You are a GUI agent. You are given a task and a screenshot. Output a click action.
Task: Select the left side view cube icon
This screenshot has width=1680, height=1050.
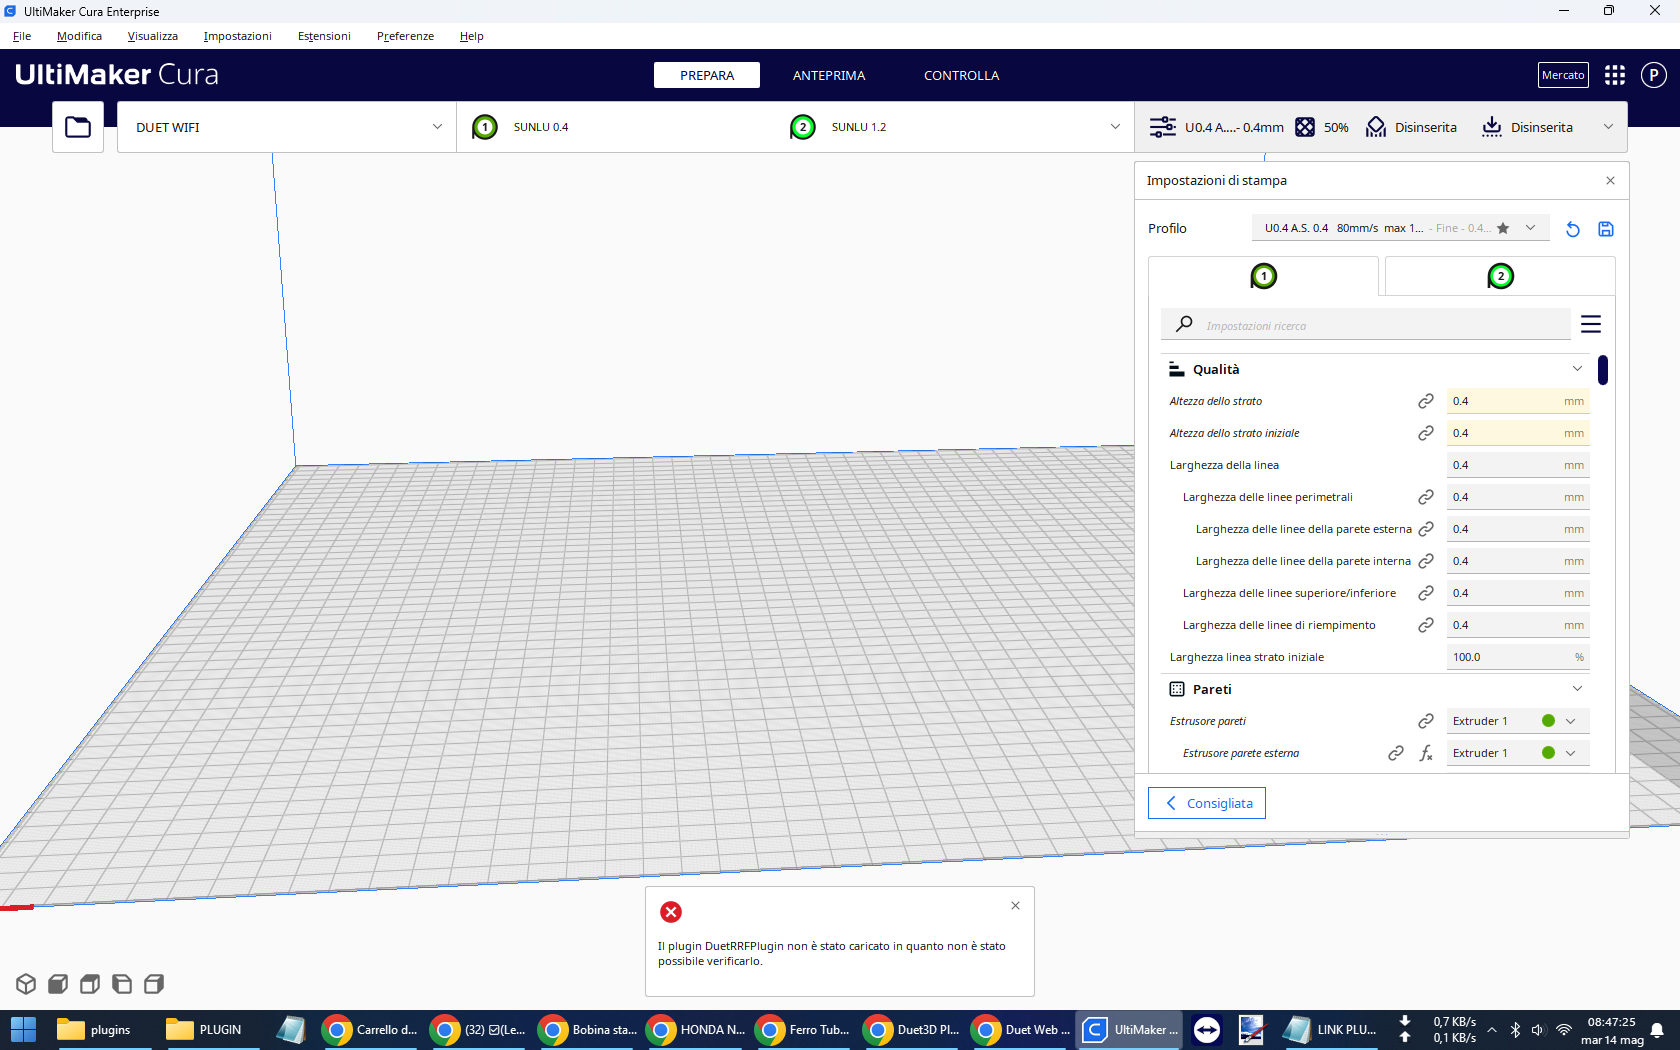122,984
